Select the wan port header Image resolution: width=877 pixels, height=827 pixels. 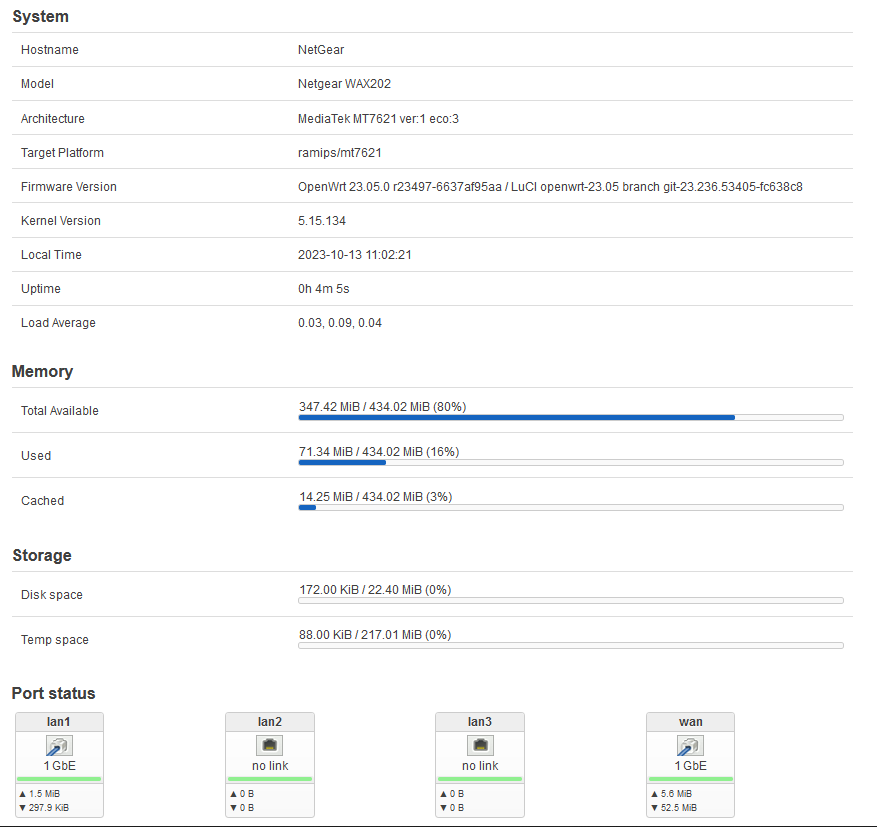tap(690, 722)
